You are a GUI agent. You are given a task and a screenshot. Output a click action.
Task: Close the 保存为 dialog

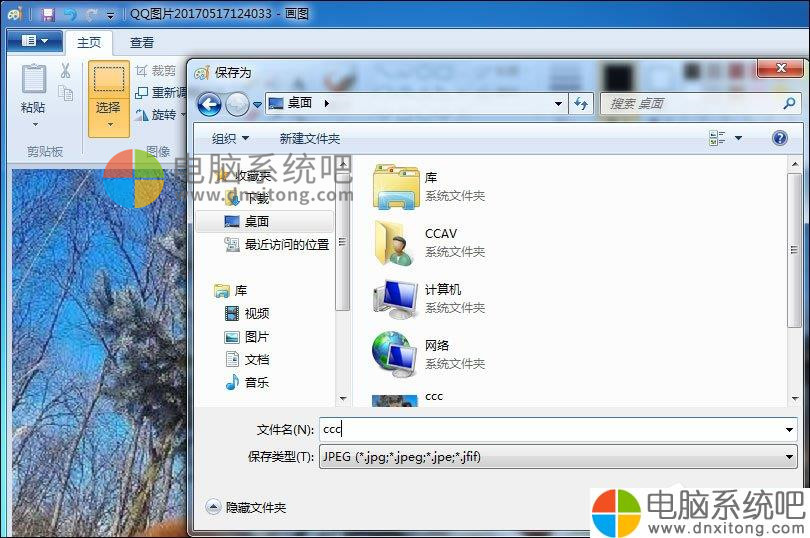point(781,68)
